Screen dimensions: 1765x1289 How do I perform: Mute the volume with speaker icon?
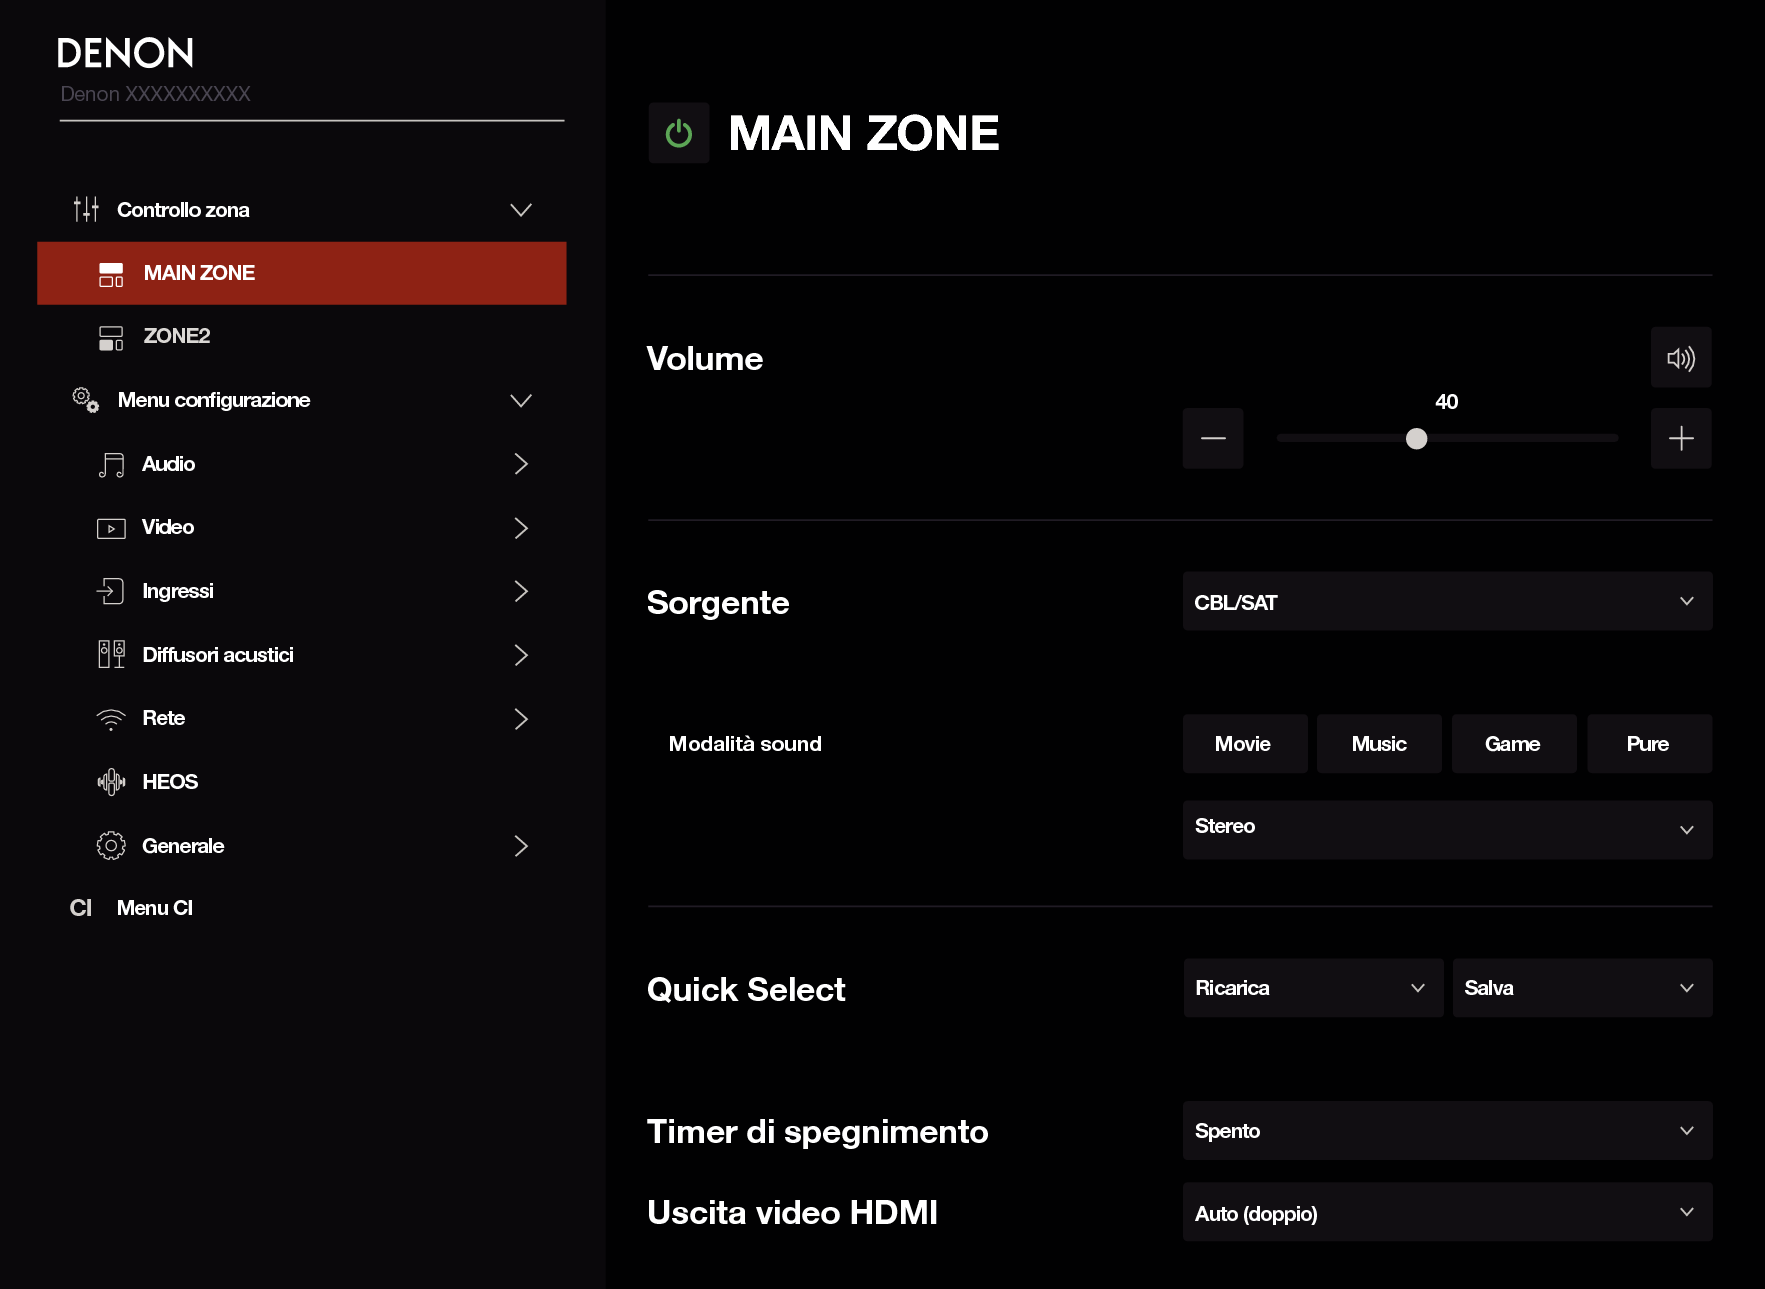1680,358
